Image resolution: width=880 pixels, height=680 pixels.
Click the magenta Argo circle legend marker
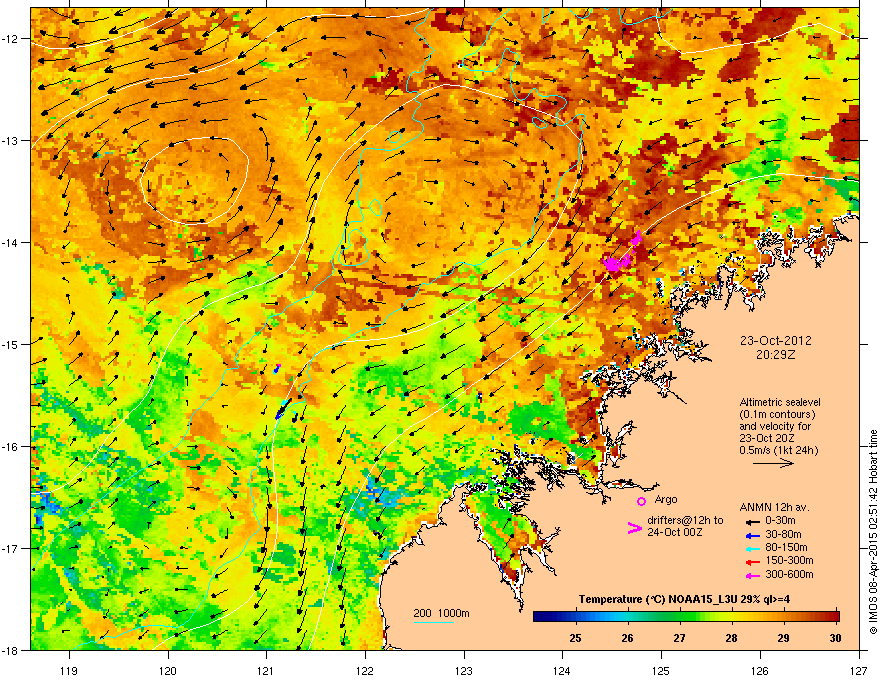coord(641,501)
